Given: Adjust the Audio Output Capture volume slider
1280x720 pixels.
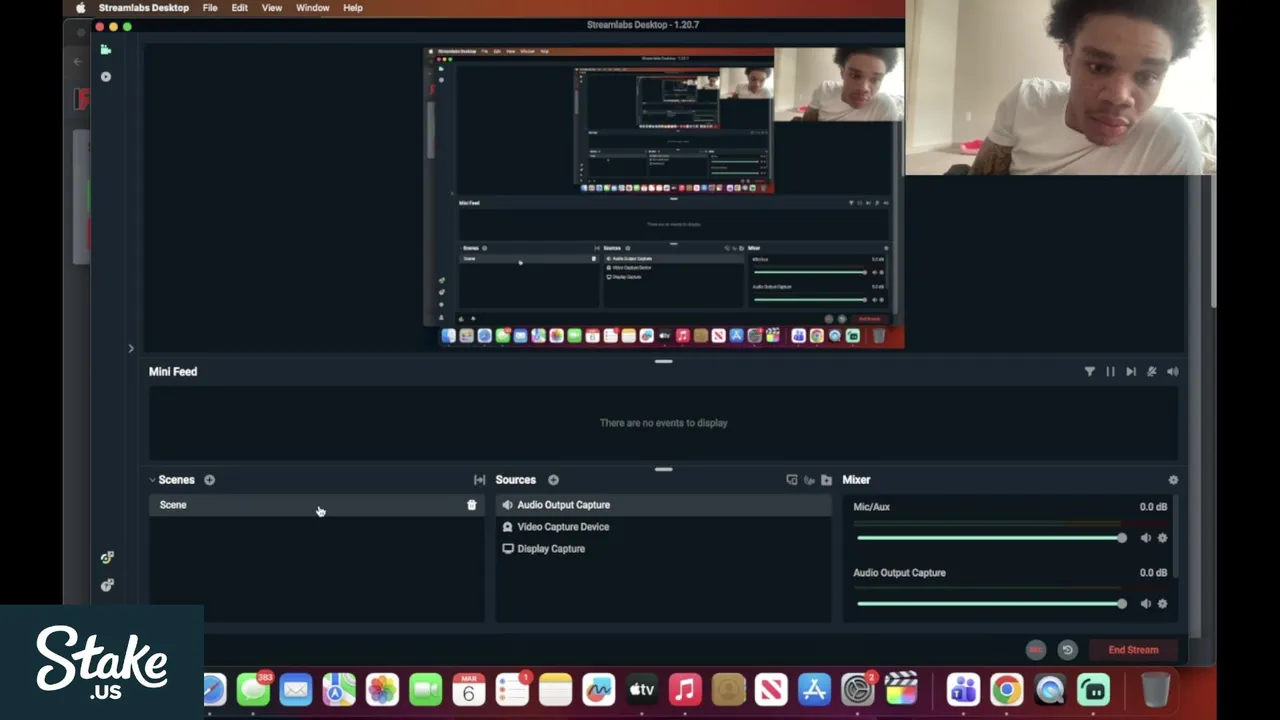Looking at the screenshot, I should 991,604.
